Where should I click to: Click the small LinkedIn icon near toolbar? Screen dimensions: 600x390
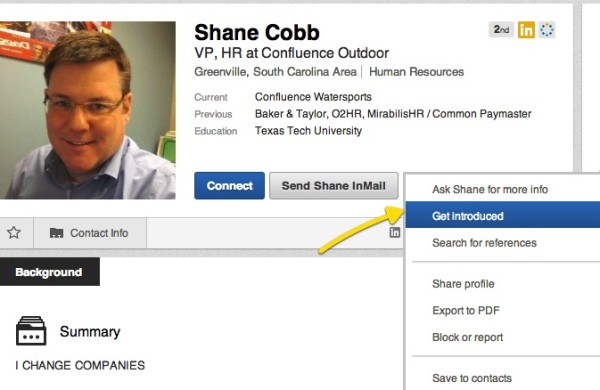point(395,232)
